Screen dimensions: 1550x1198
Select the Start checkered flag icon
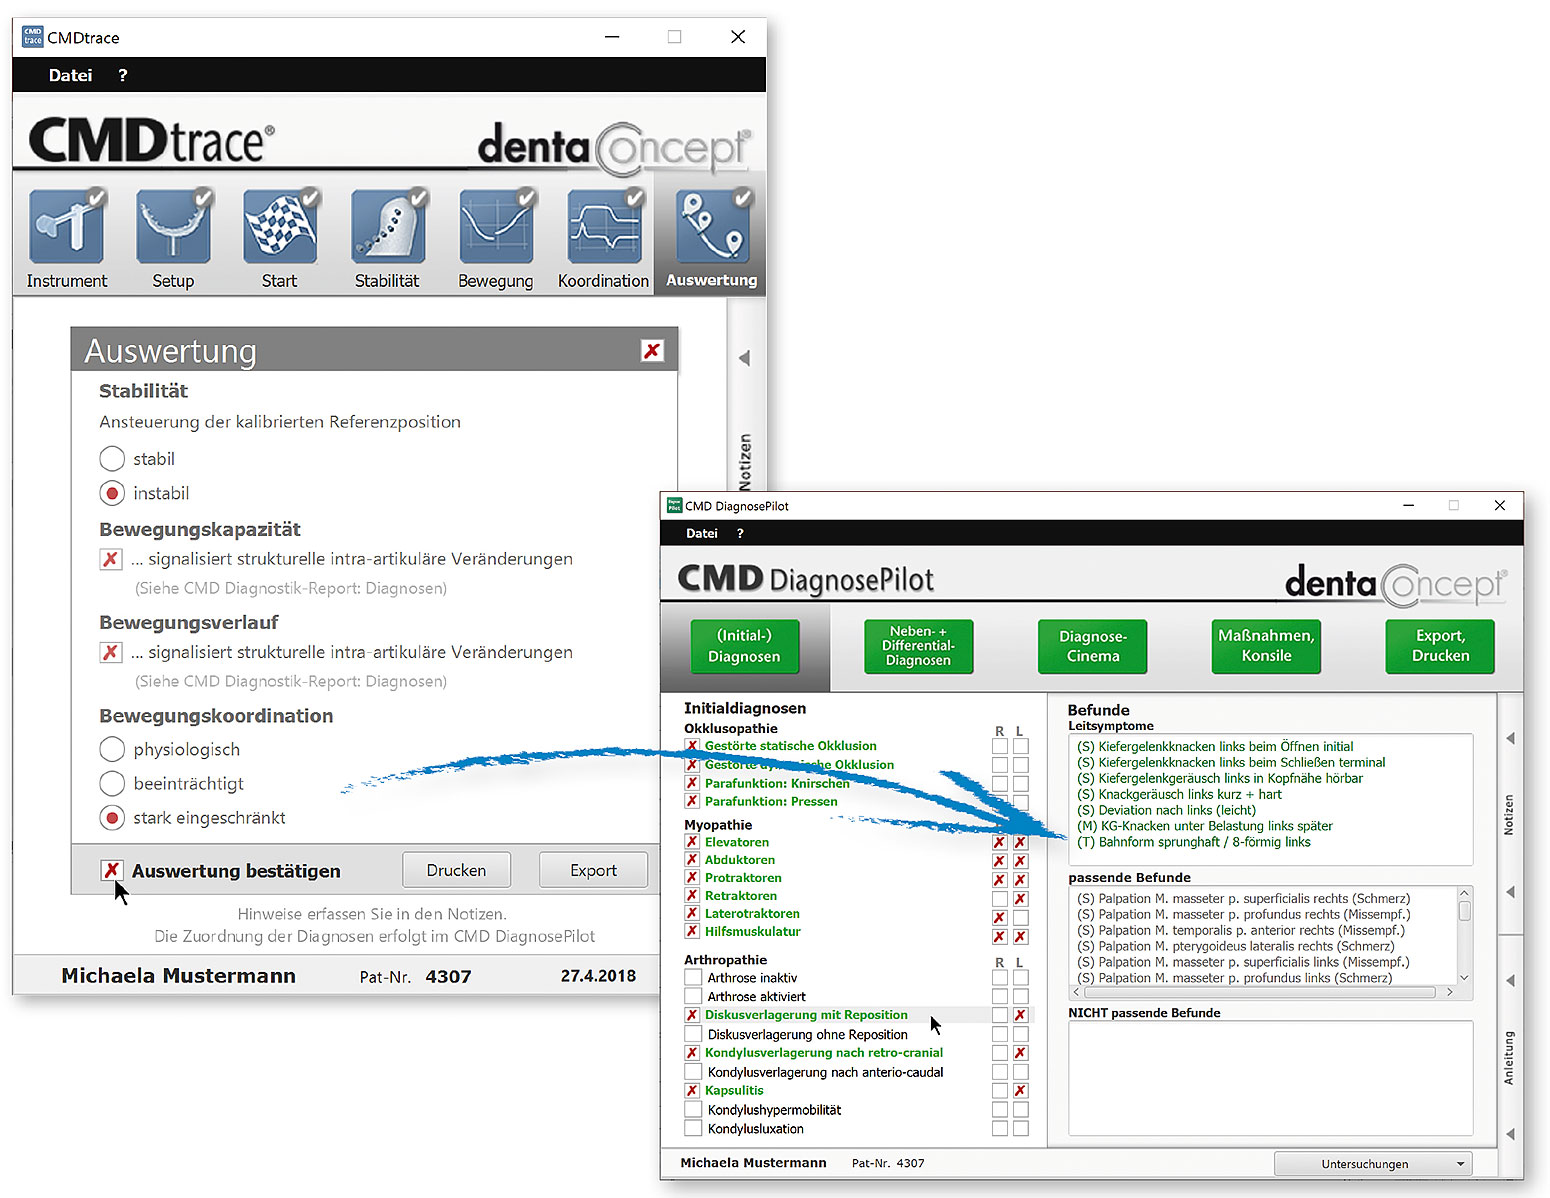280,227
